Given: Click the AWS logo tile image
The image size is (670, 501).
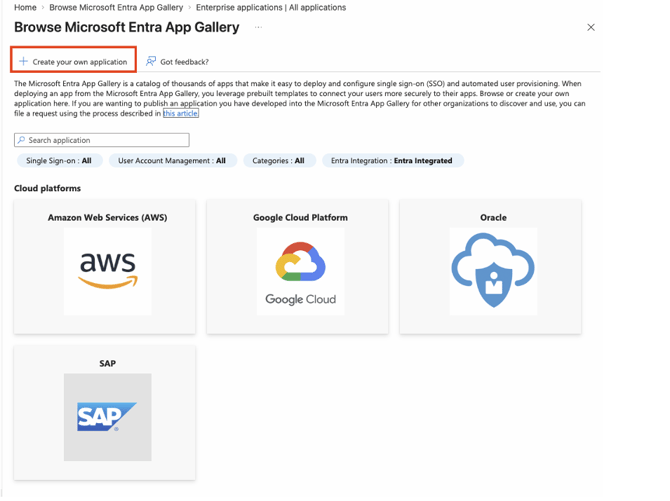Looking at the screenshot, I should [x=107, y=271].
